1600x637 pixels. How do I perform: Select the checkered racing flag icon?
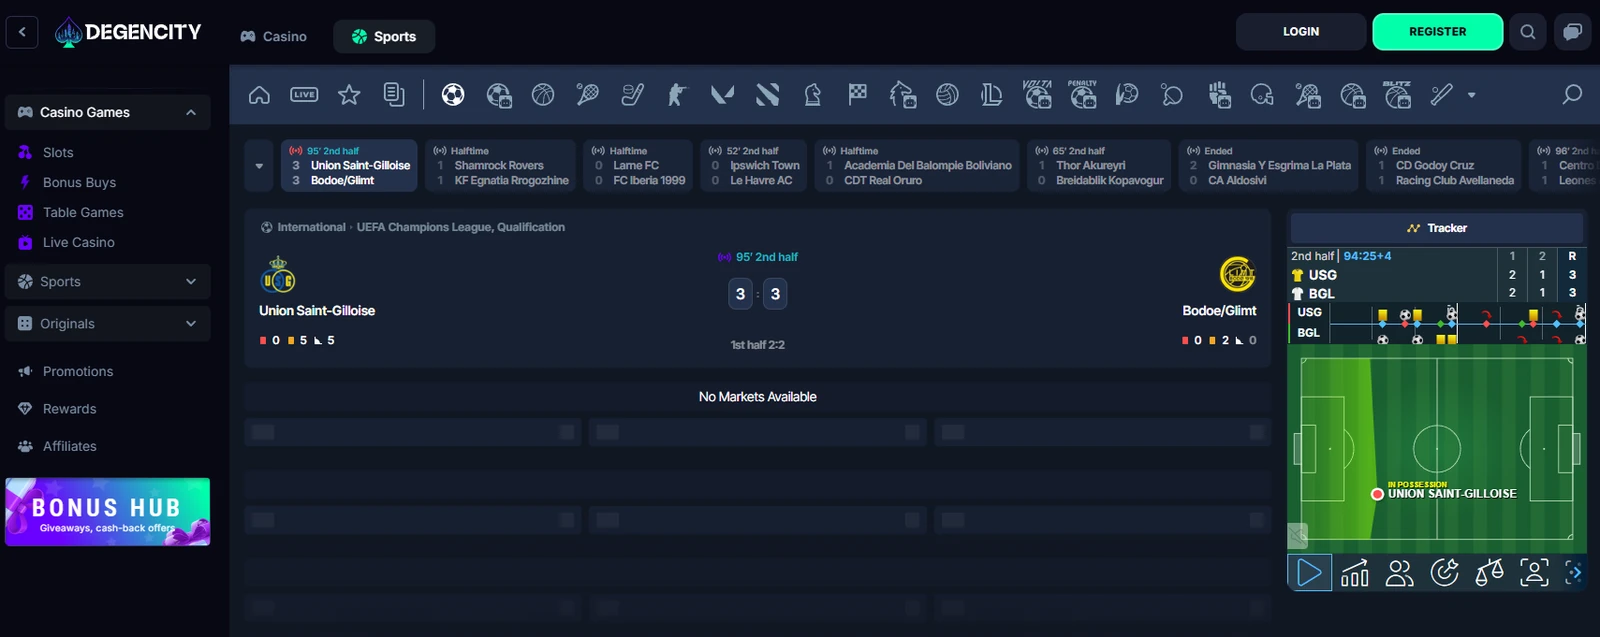857,95
